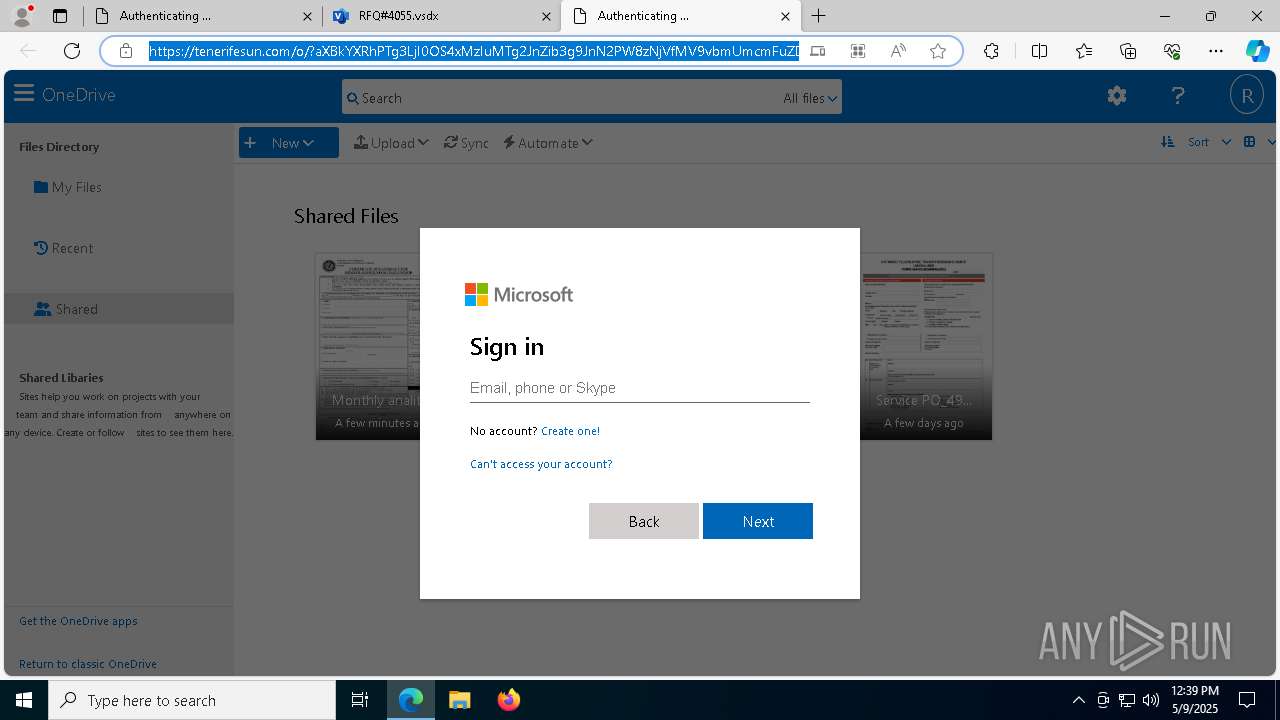Select Recent in Files Directory

(x=63, y=248)
